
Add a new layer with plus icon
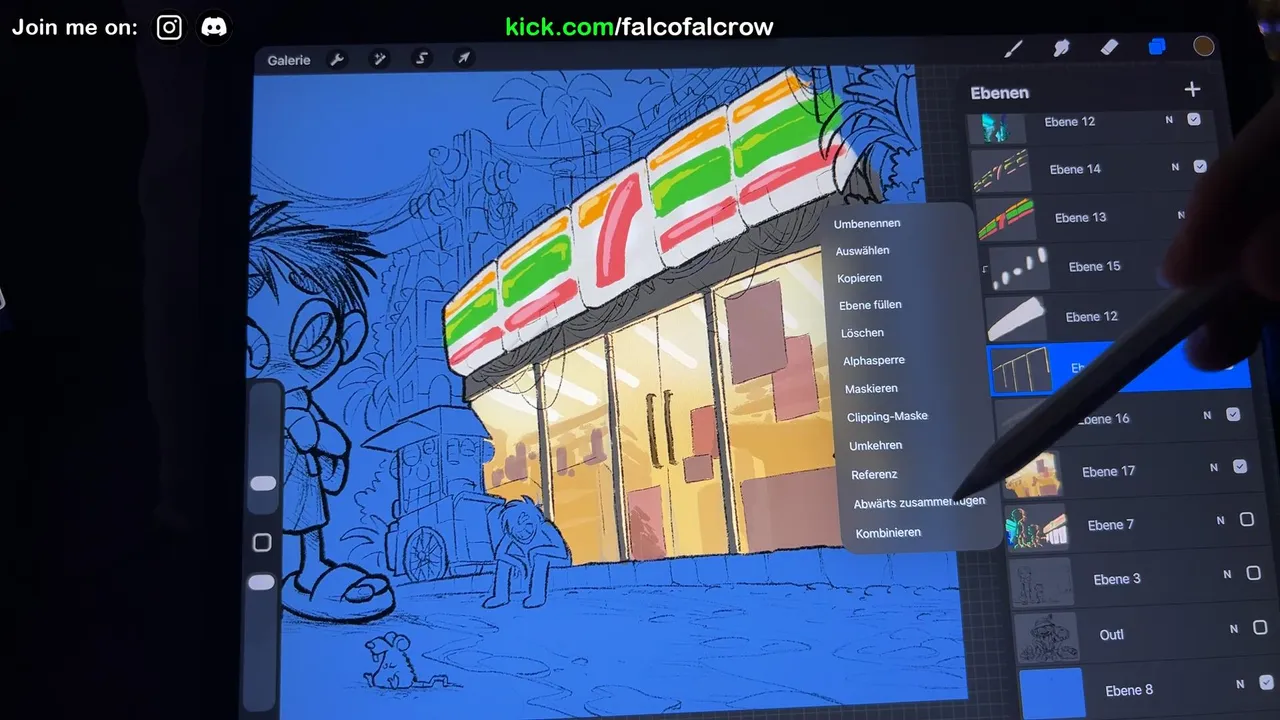click(1192, 89)
